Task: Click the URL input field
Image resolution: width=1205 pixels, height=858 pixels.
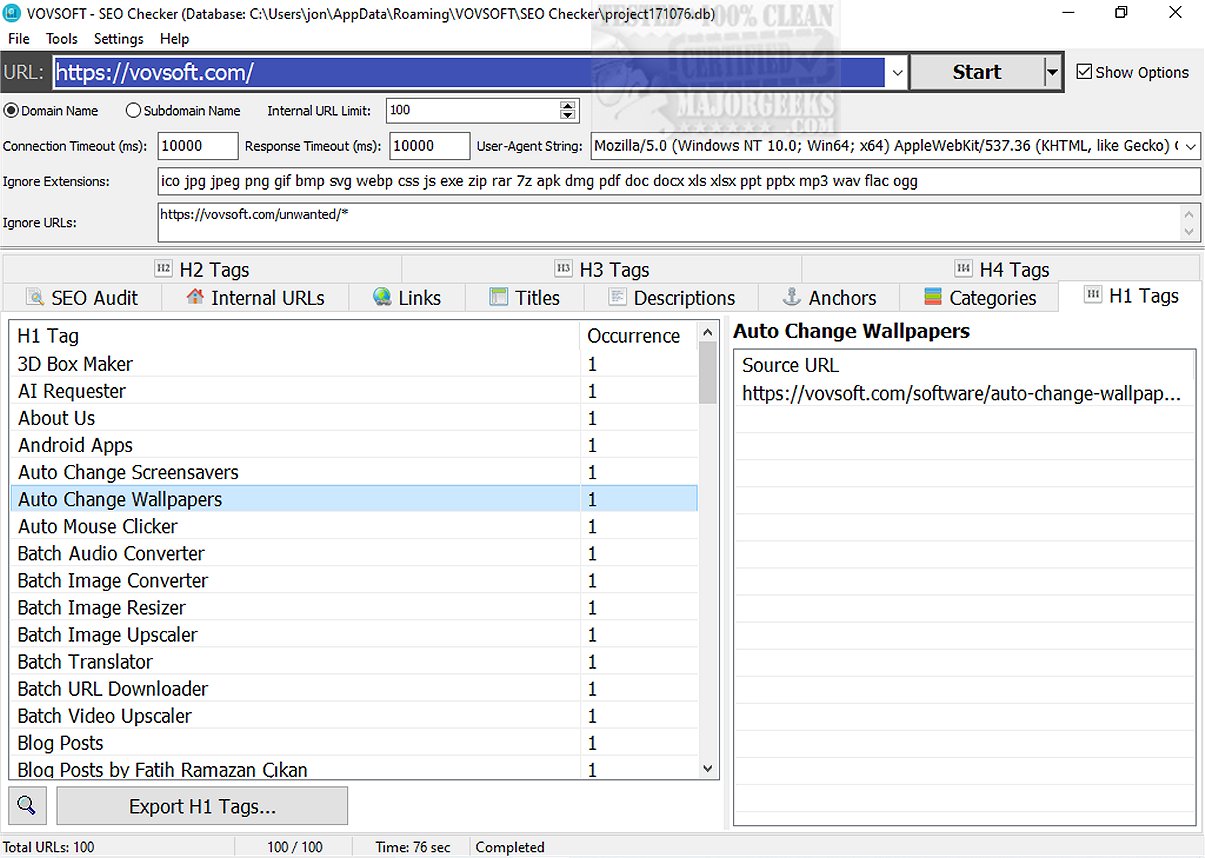Action: click(x=469, y=72)
